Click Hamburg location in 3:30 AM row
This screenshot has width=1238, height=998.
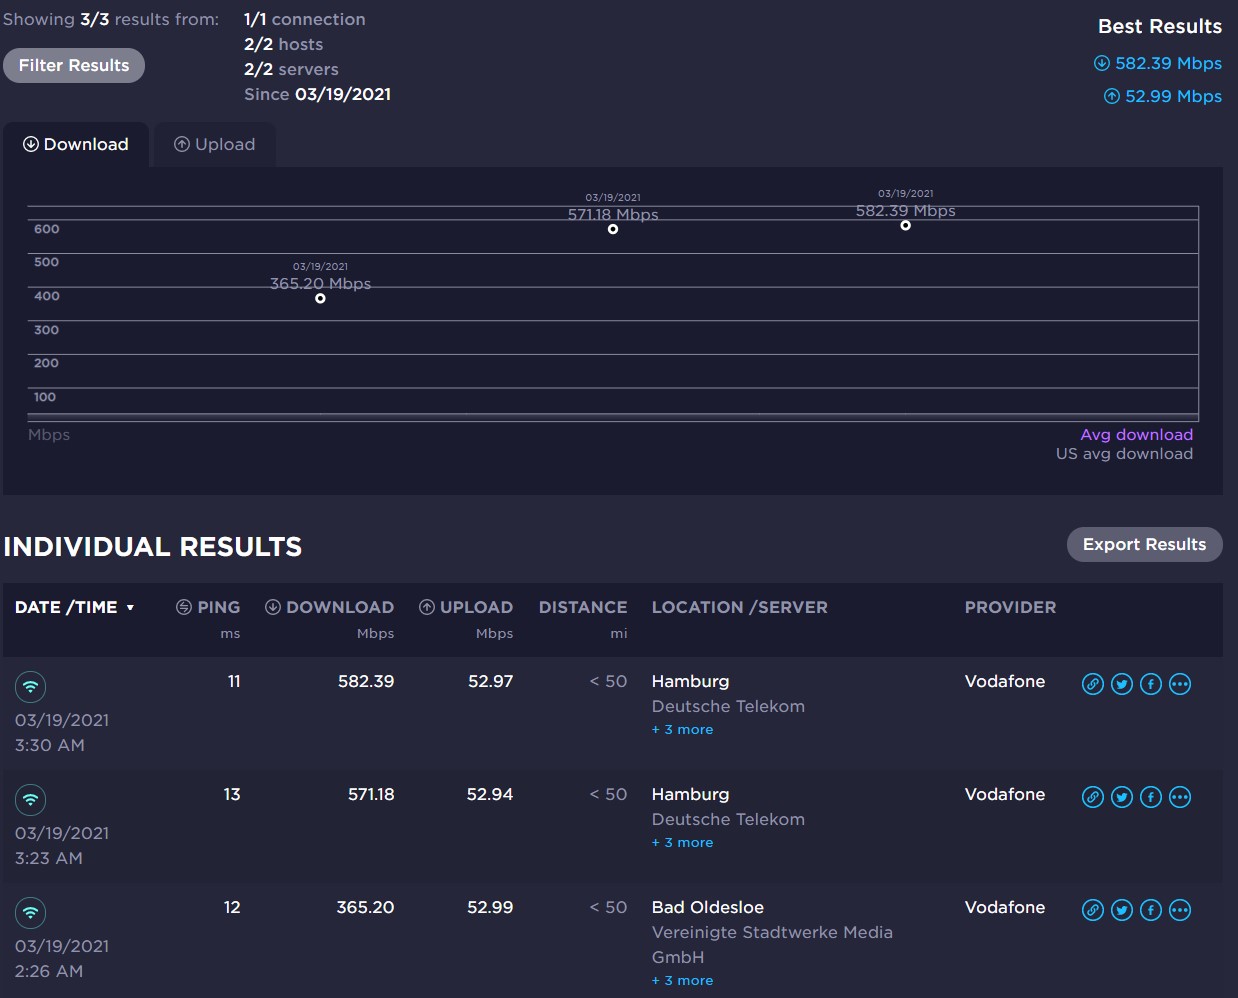coord(691,682)
